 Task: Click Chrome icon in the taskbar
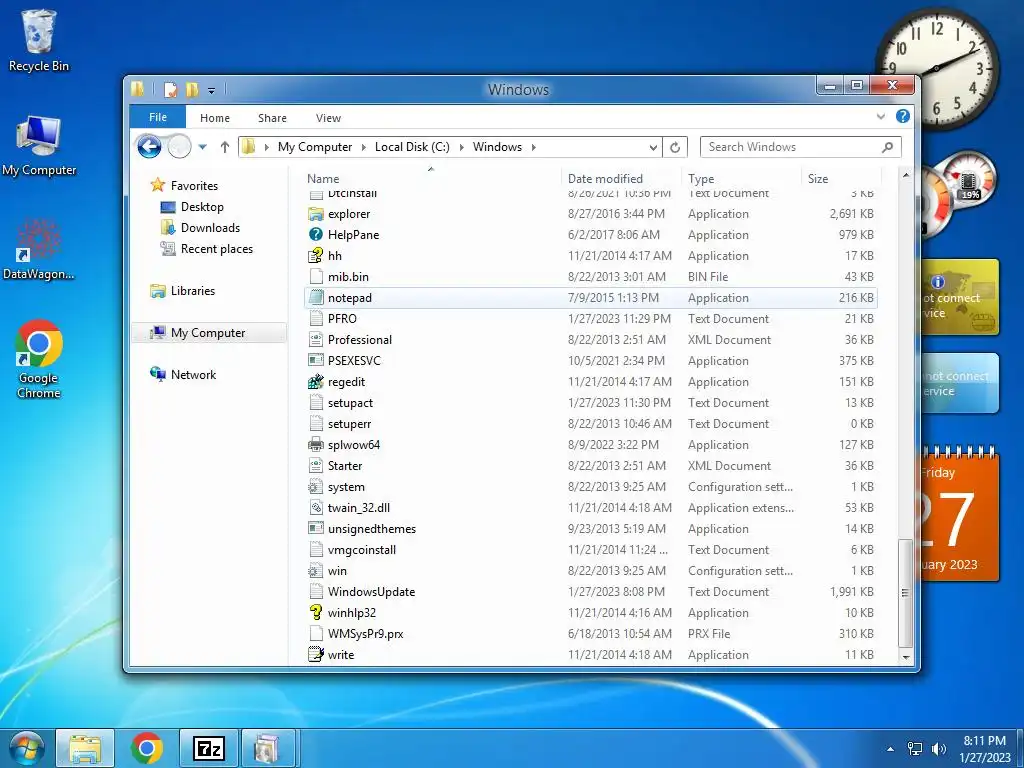147,748
